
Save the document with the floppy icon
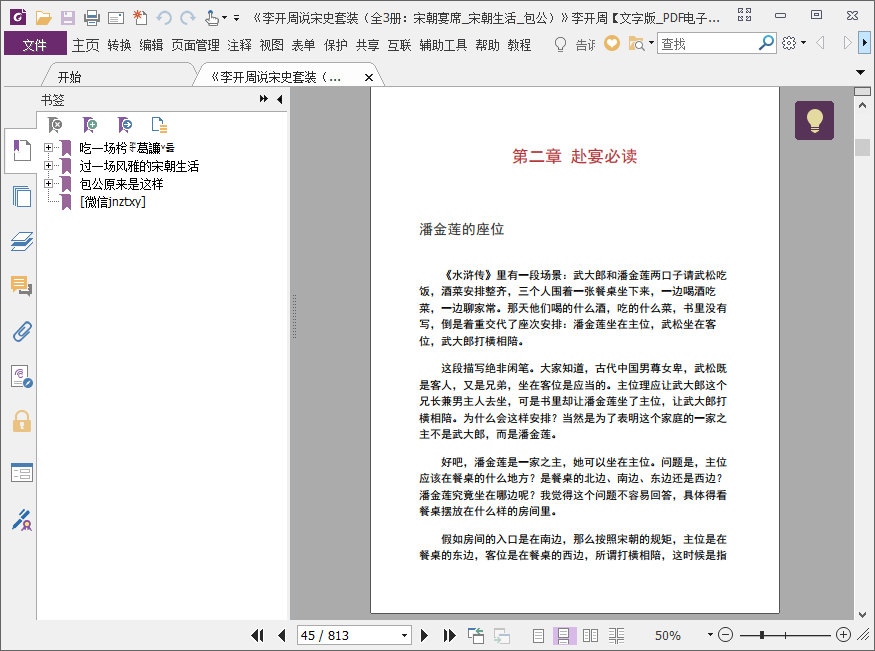(68, 18)
